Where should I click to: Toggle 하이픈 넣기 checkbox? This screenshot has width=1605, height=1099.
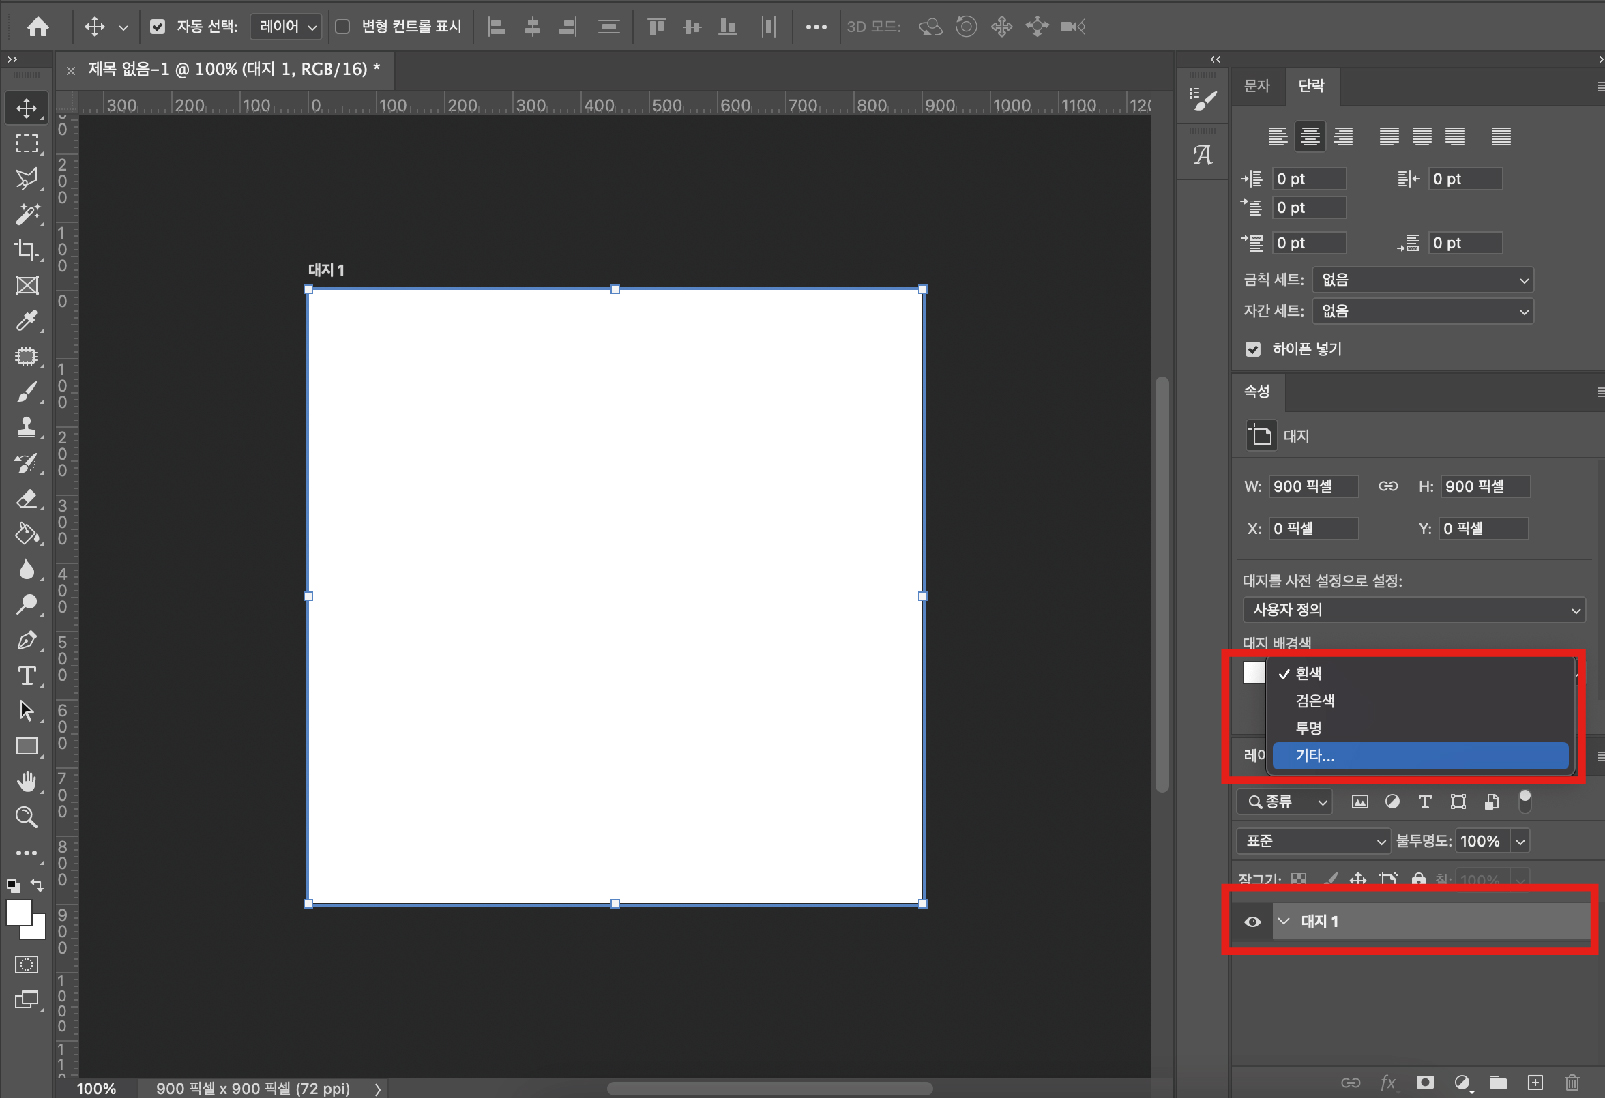[x=1253, y=349]
